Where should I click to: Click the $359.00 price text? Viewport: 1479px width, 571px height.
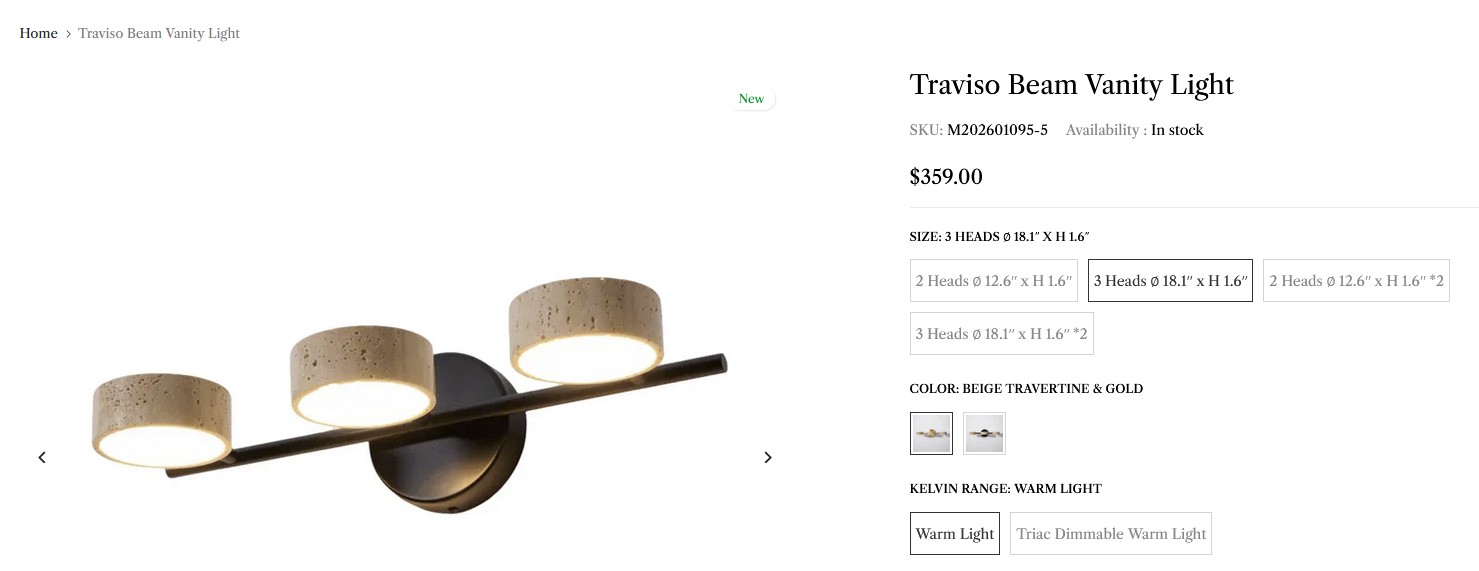[946, 177]
